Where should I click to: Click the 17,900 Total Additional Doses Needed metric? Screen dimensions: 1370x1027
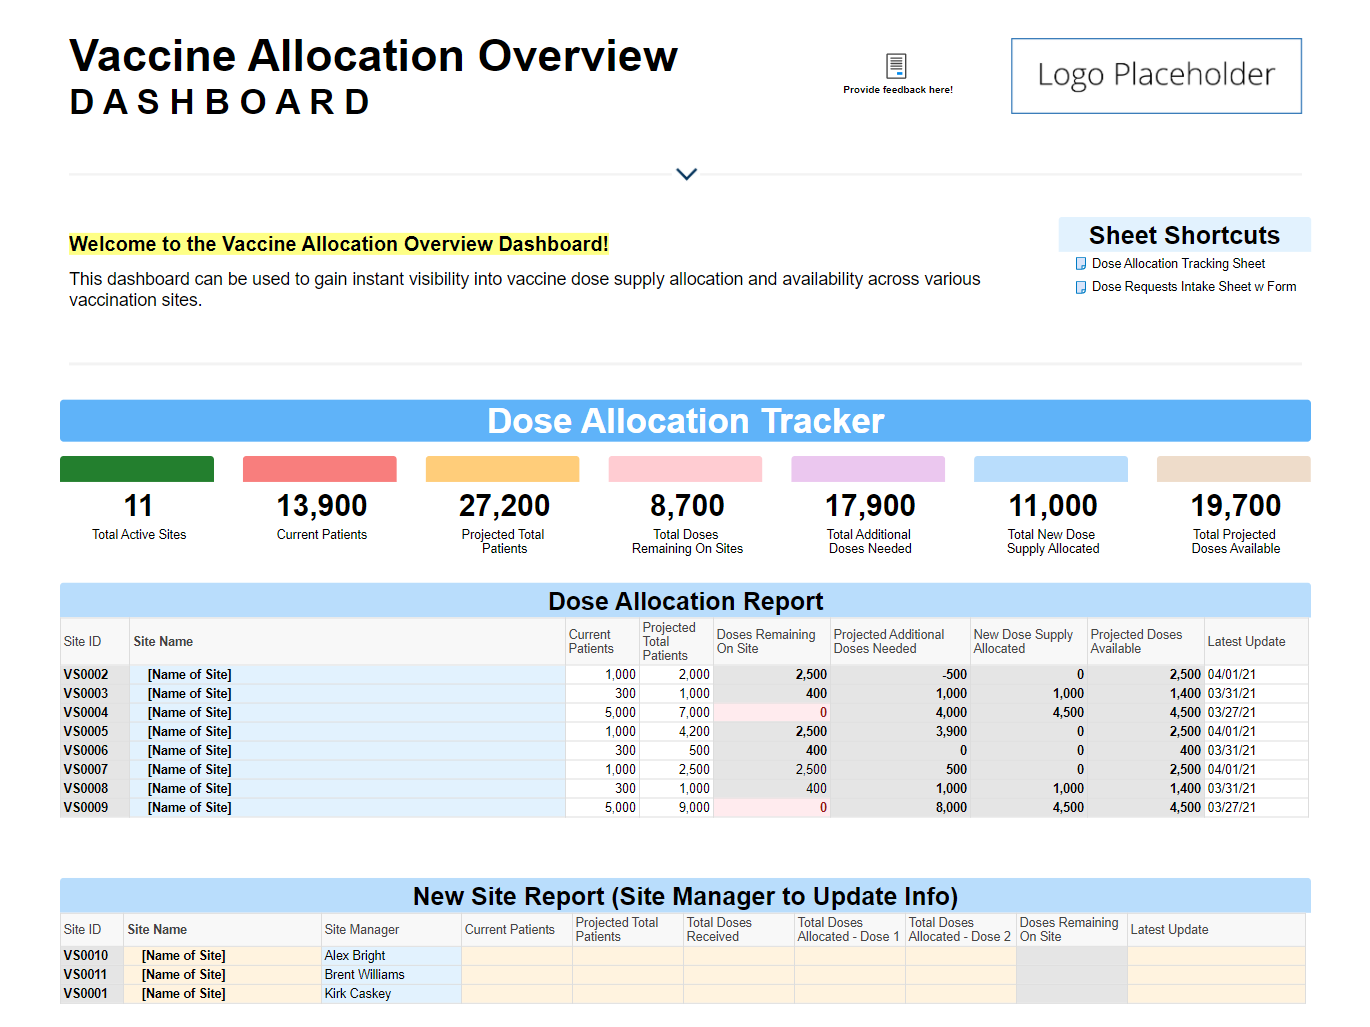[870, 506]
